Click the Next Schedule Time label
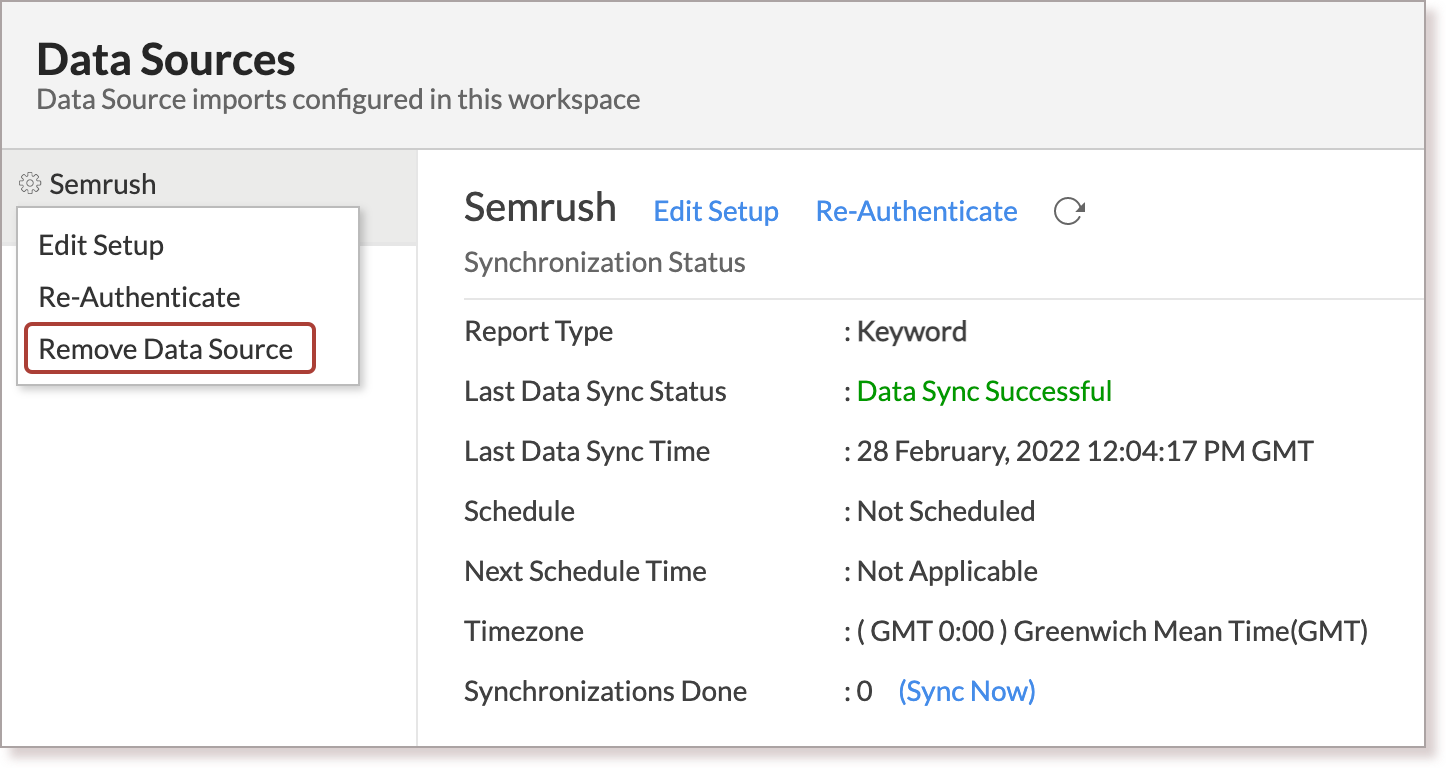Image resolution: width=1446 pixels, height=768 pixels. click(x=586, y=571)
